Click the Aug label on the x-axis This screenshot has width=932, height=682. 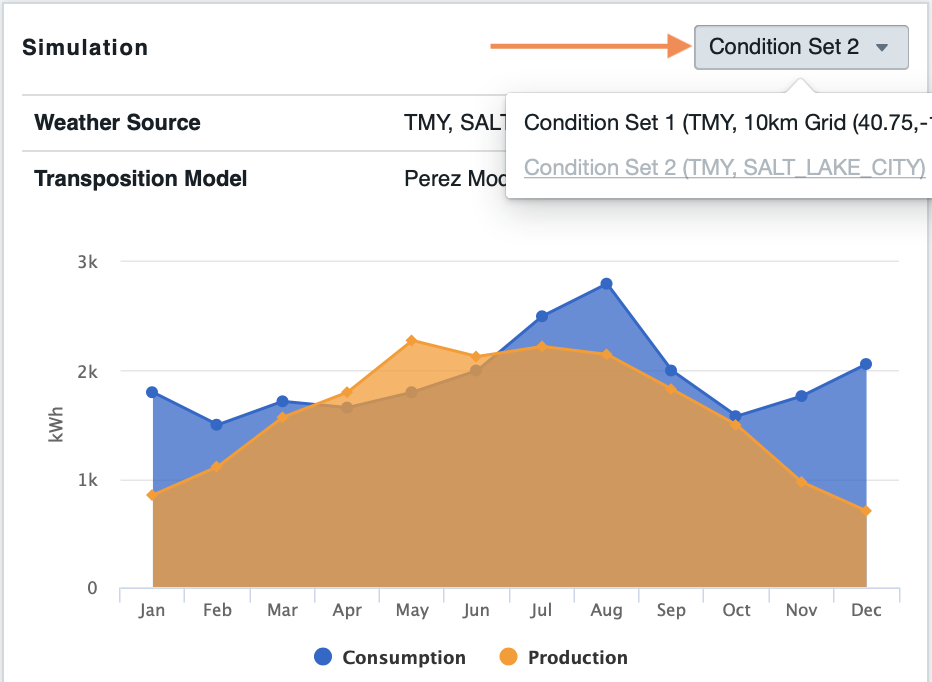(x=606, y=610)
